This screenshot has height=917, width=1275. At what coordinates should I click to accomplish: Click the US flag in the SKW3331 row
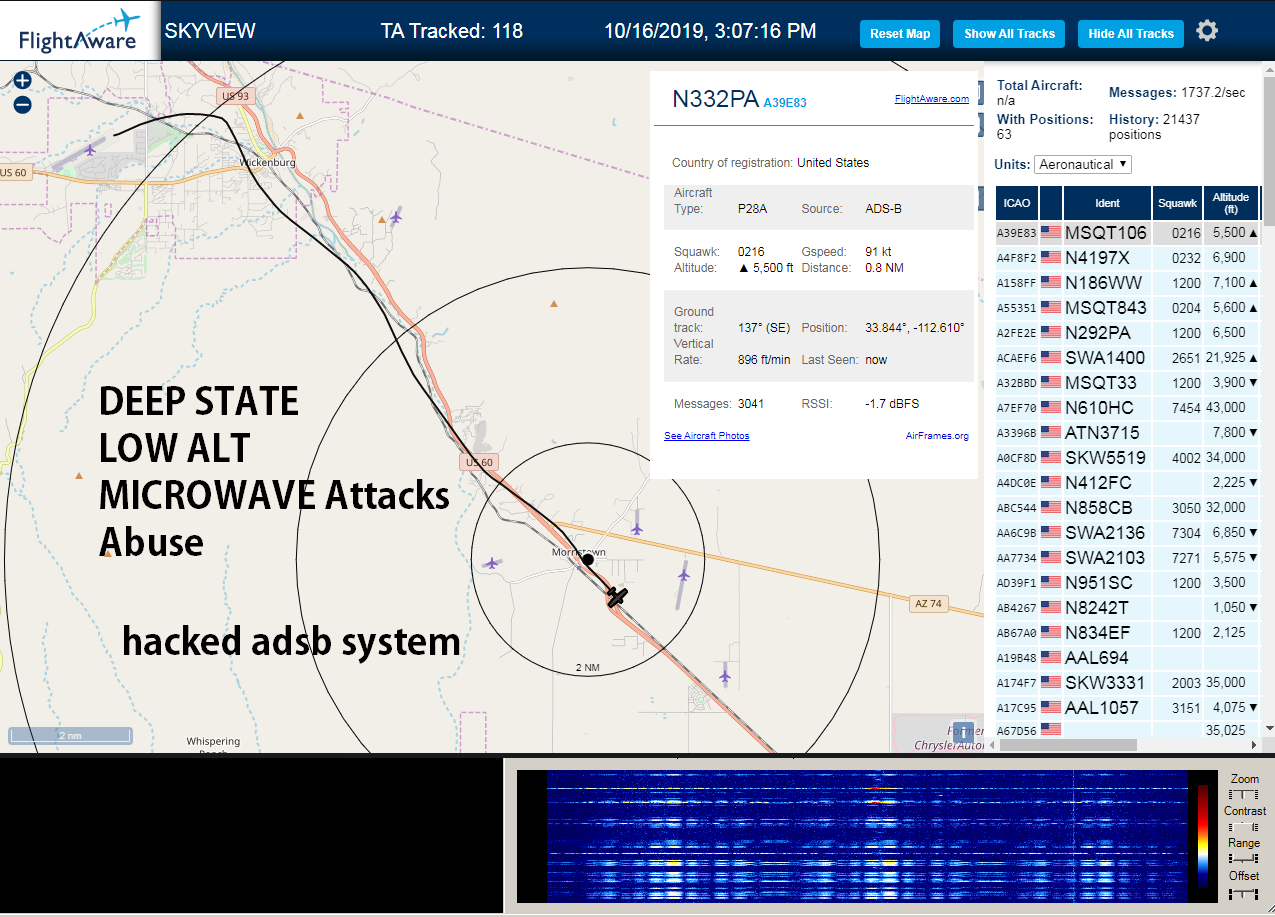coord(1051,683)
